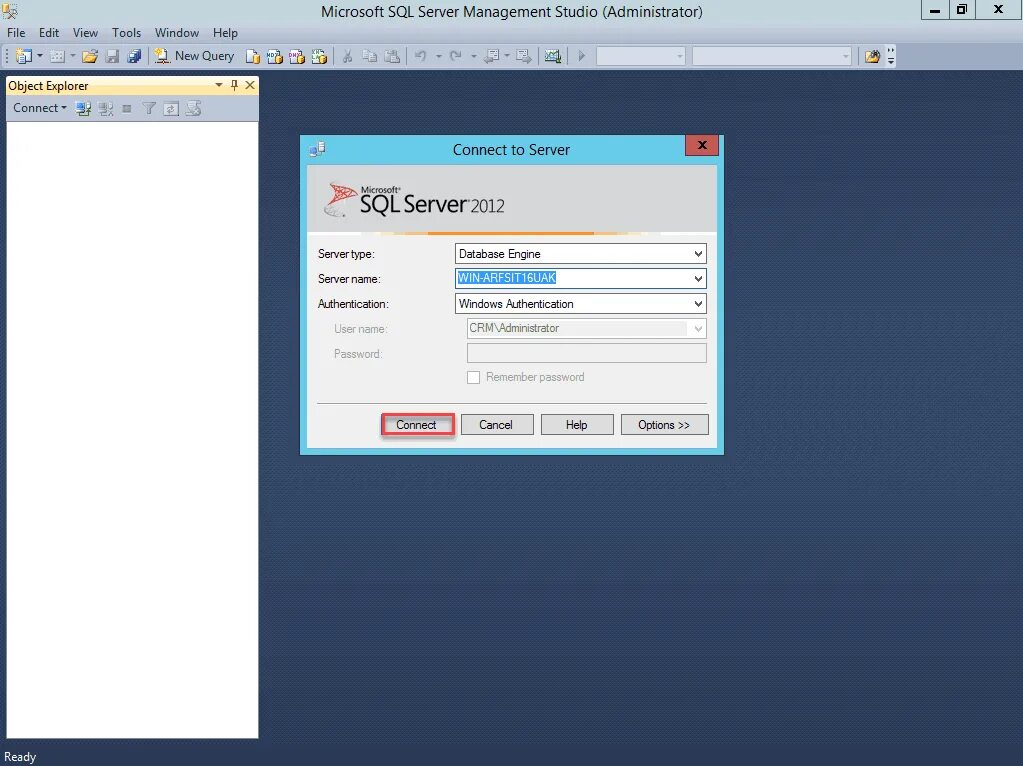Open an Analysis Services XMLA Query
This screenshot has height=766, width=1023.
point(319,56)
